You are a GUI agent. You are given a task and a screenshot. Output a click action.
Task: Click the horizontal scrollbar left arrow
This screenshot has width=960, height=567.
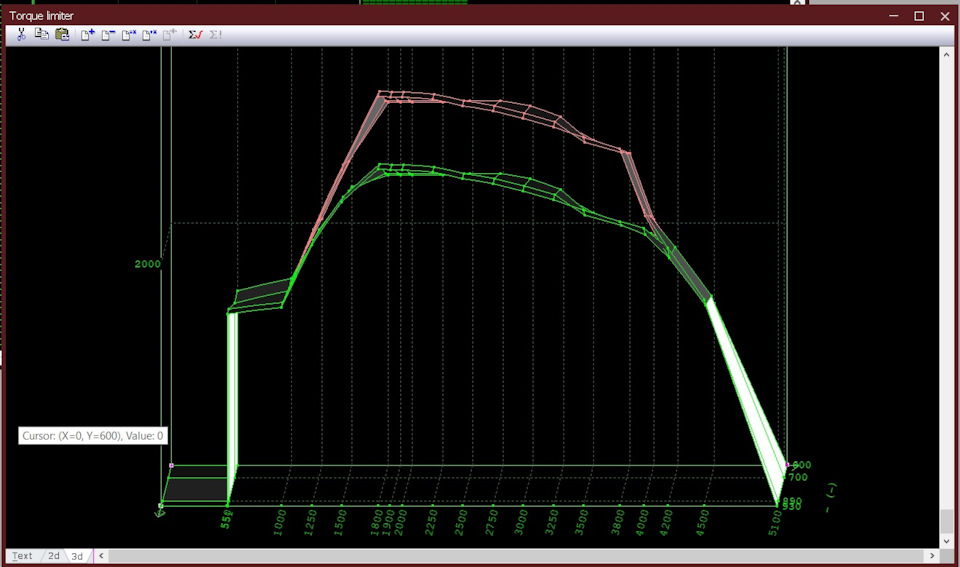click(x=101, y=556)
